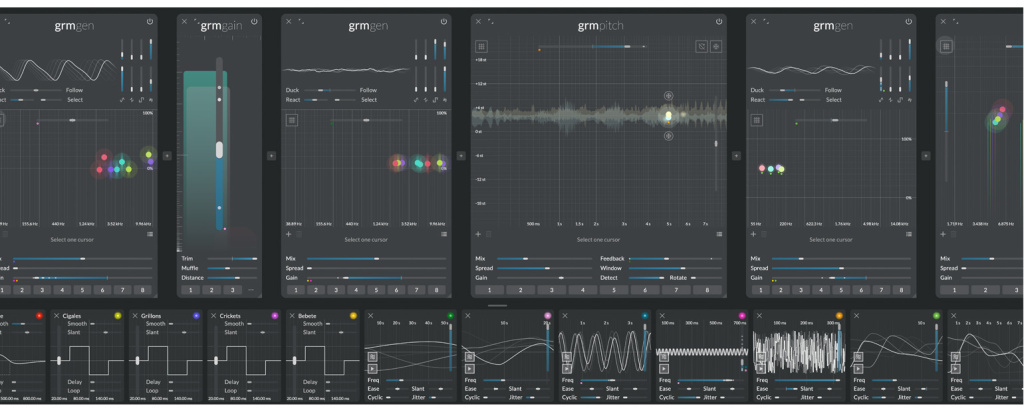Image resolution: width=1024 pixels, height=412 pixels.
Task: Click the grid icon in far-right module
Action: coord(946,46)
